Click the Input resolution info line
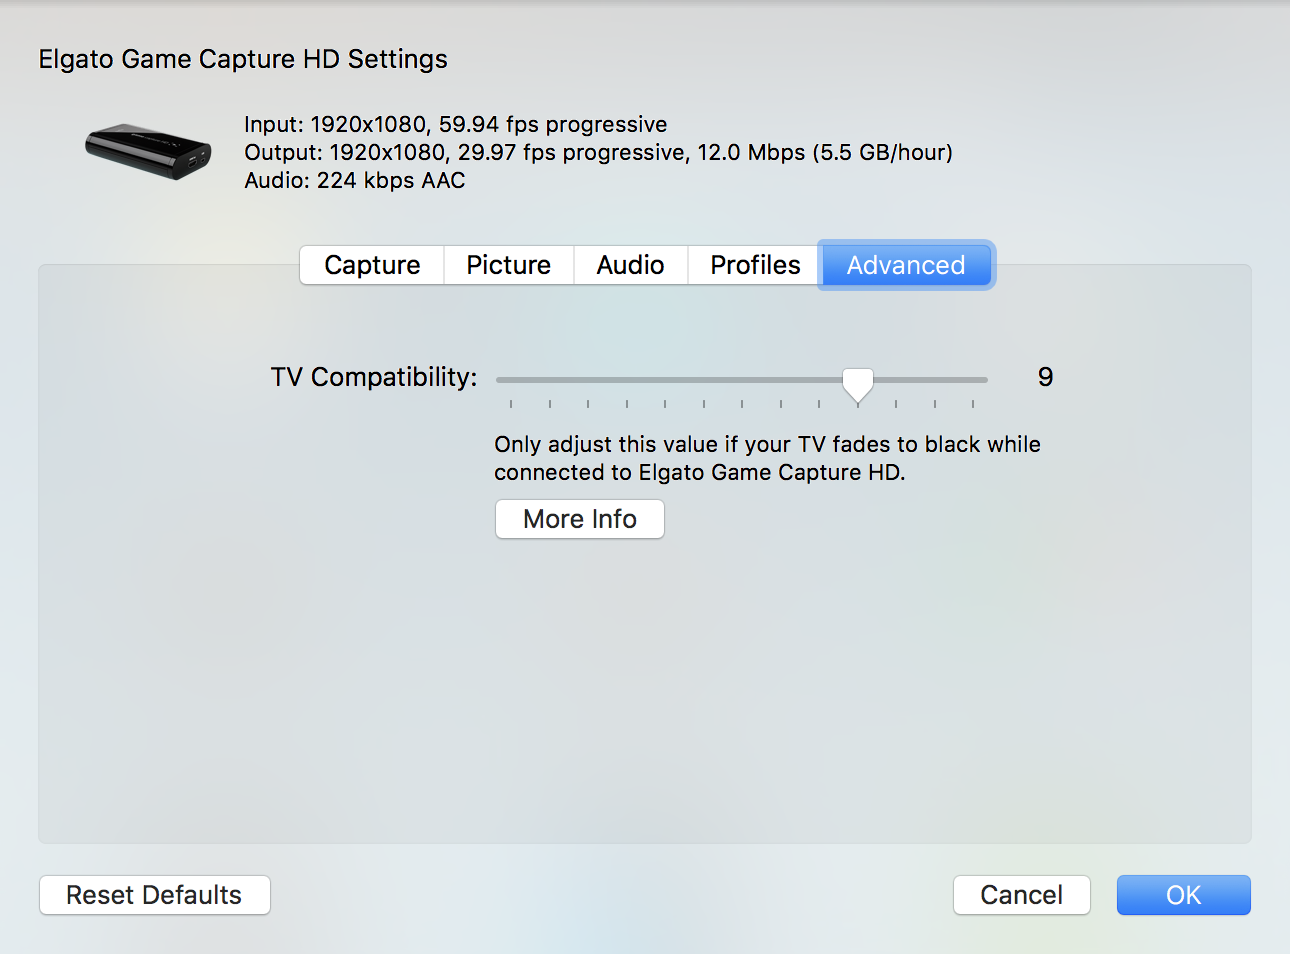 coord(455,124)
